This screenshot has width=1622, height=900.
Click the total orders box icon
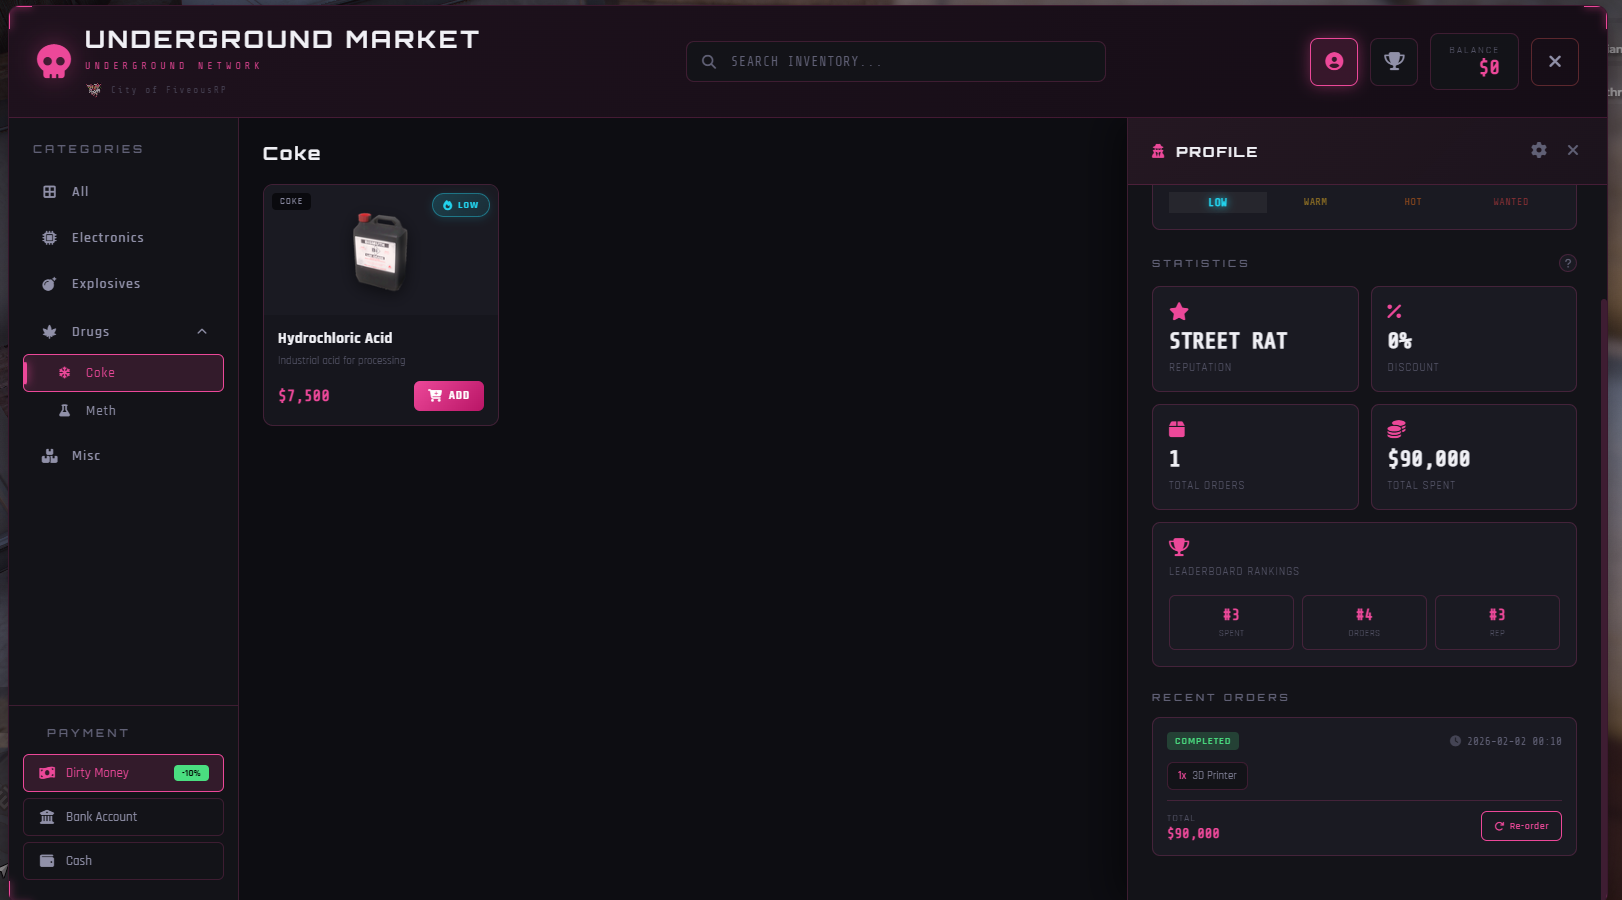point(1177,429)
